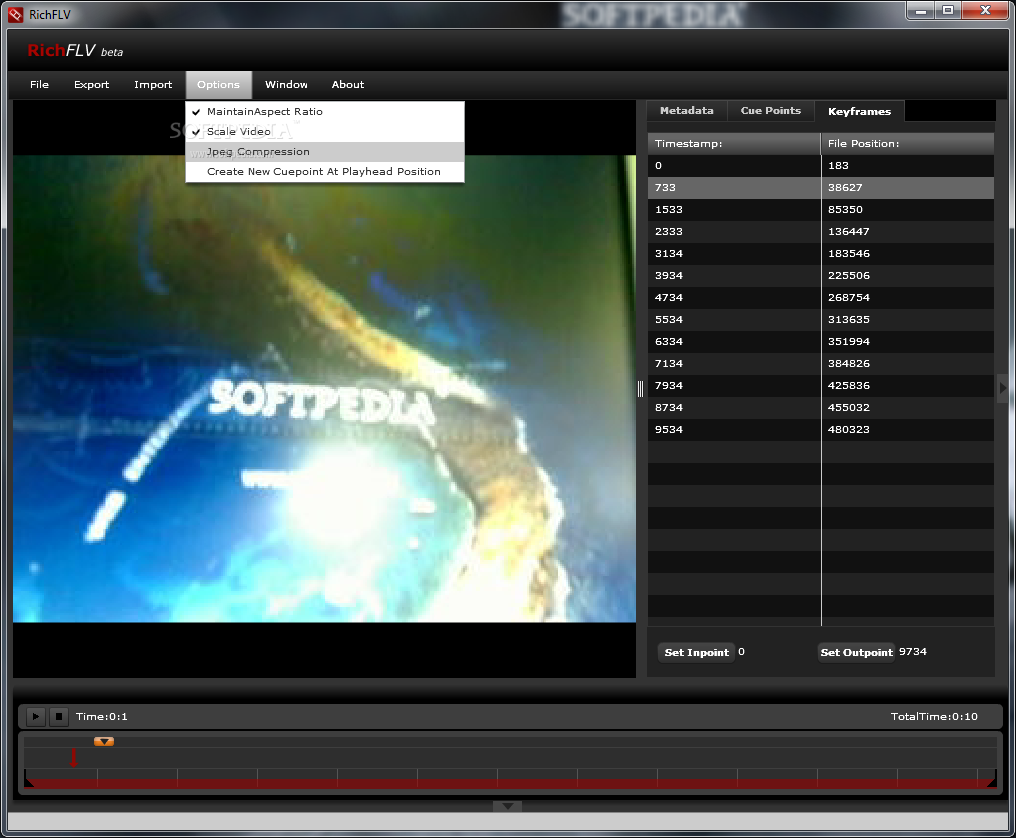Select keyframe row with timestamp 7934
This screenshot has width=1016, height=838.
(x=821, y=386)
